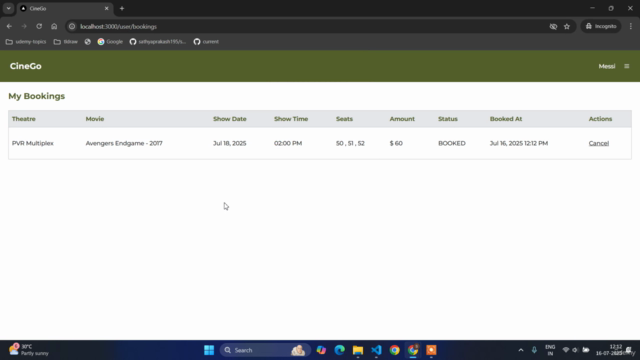Click the taskbar Search box
The width and height of the screenshot is (640, 360).
click(x=265, y=350)
